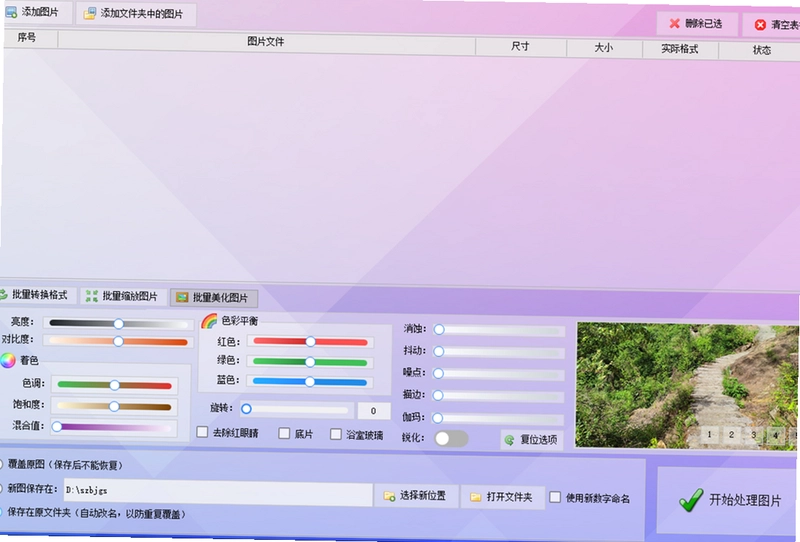The image size is (800, 542).
Task: Click the 选择新位置 button
Action: [416, 496]
